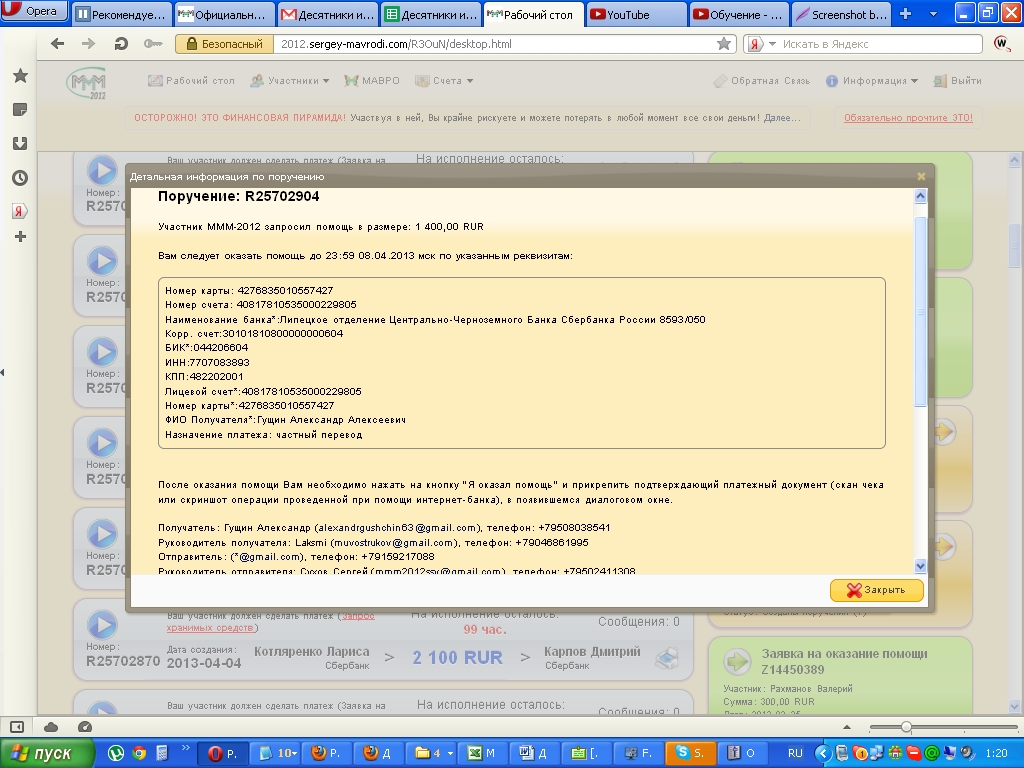Image resolution: width=1024 pixels, height=768 pixels.
Task: Open the Yandex search engine dropdown
Action: [x=773, y=44]
